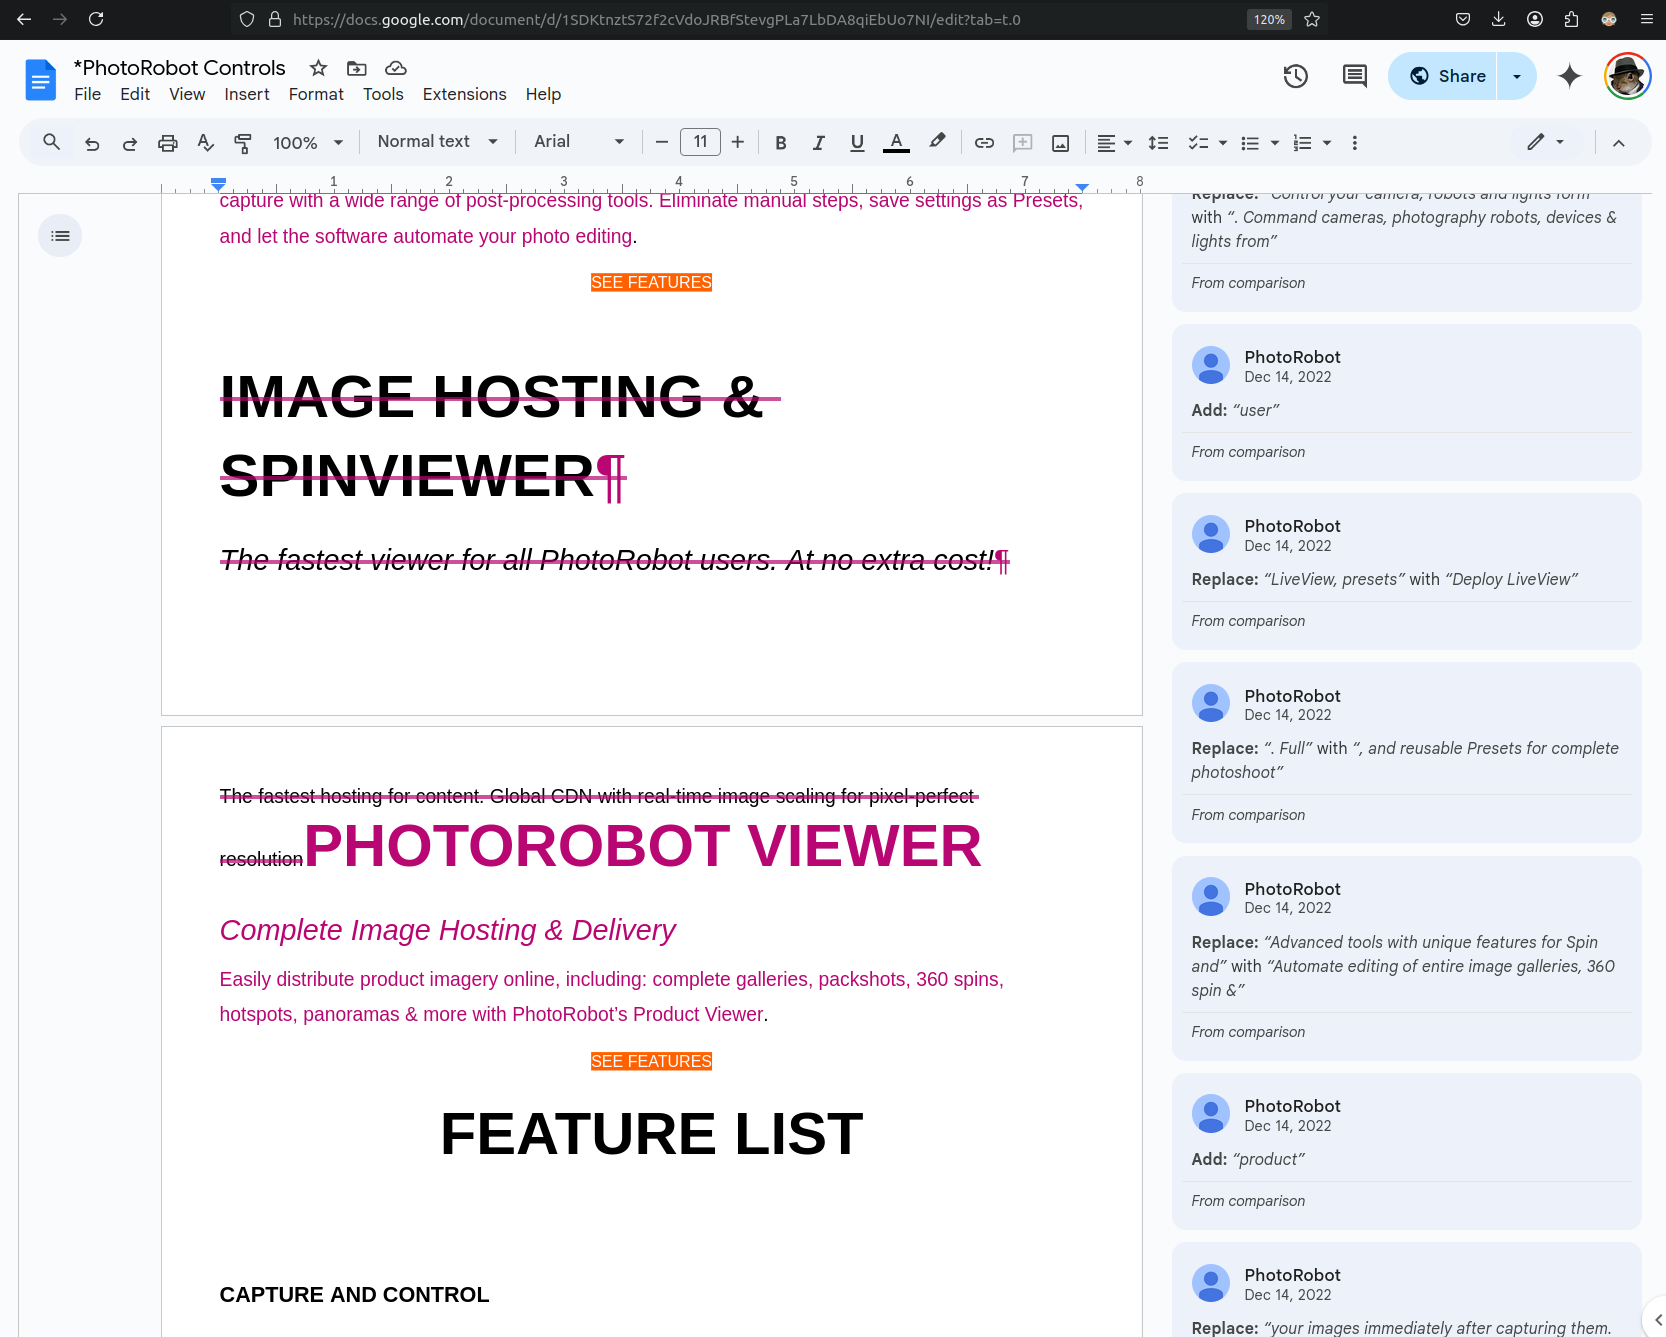Click SEE FEATURES above FEATURE LIST heading
The width and height of the screenshot is (1666, 1337).
pyautogui.click(x=651, y=1061)
